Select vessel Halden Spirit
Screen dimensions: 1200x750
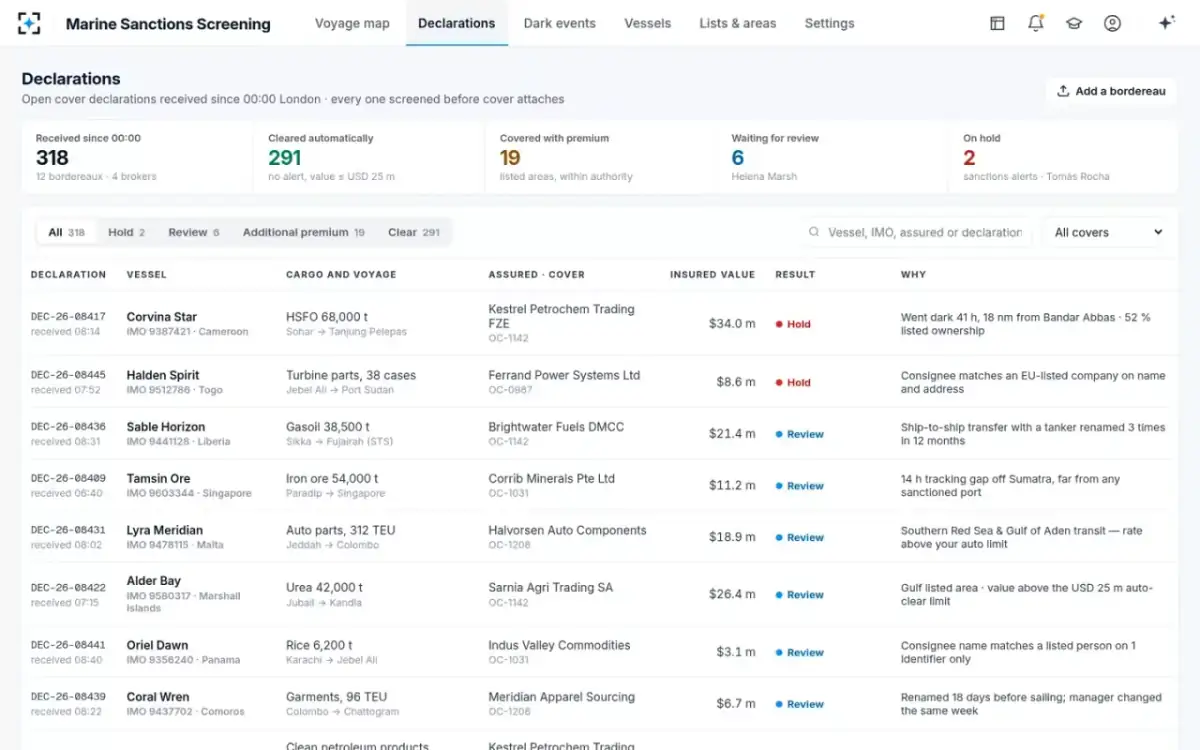pyautogui.click(x=163, y=375)
